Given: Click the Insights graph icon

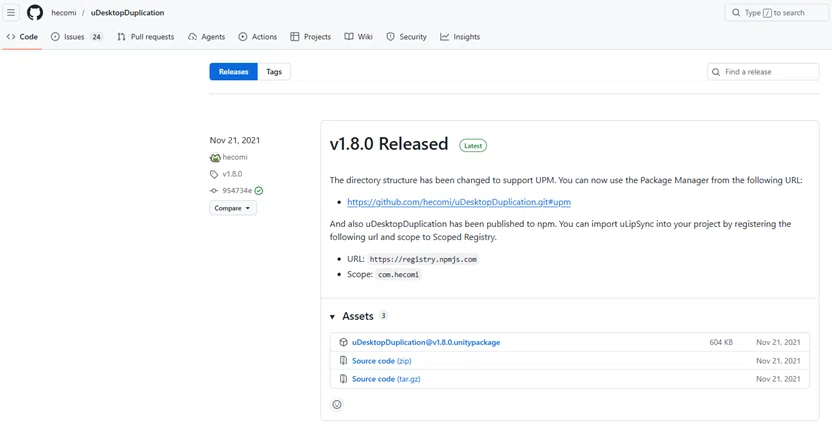Looking at the screenshot, I should point(445,37).
